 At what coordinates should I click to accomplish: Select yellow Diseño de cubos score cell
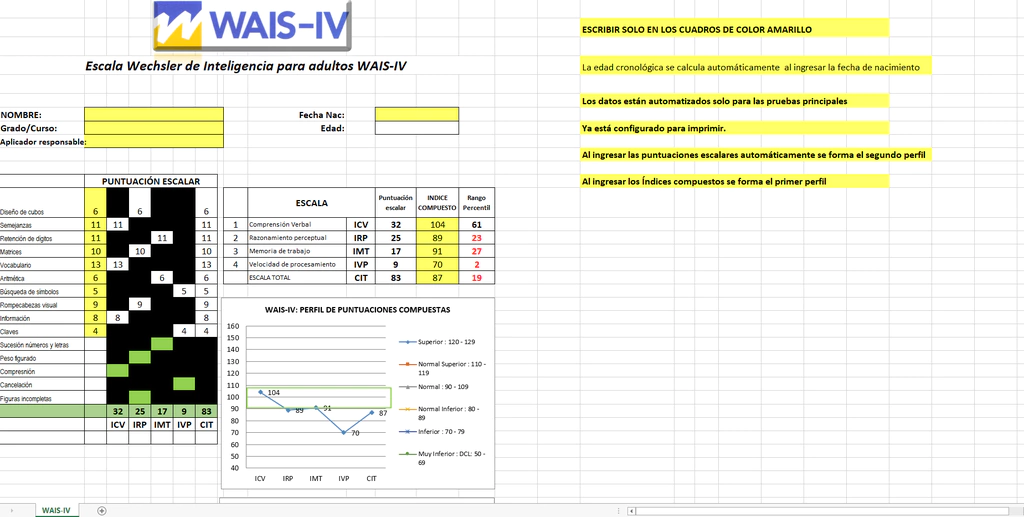click(95, 211)
